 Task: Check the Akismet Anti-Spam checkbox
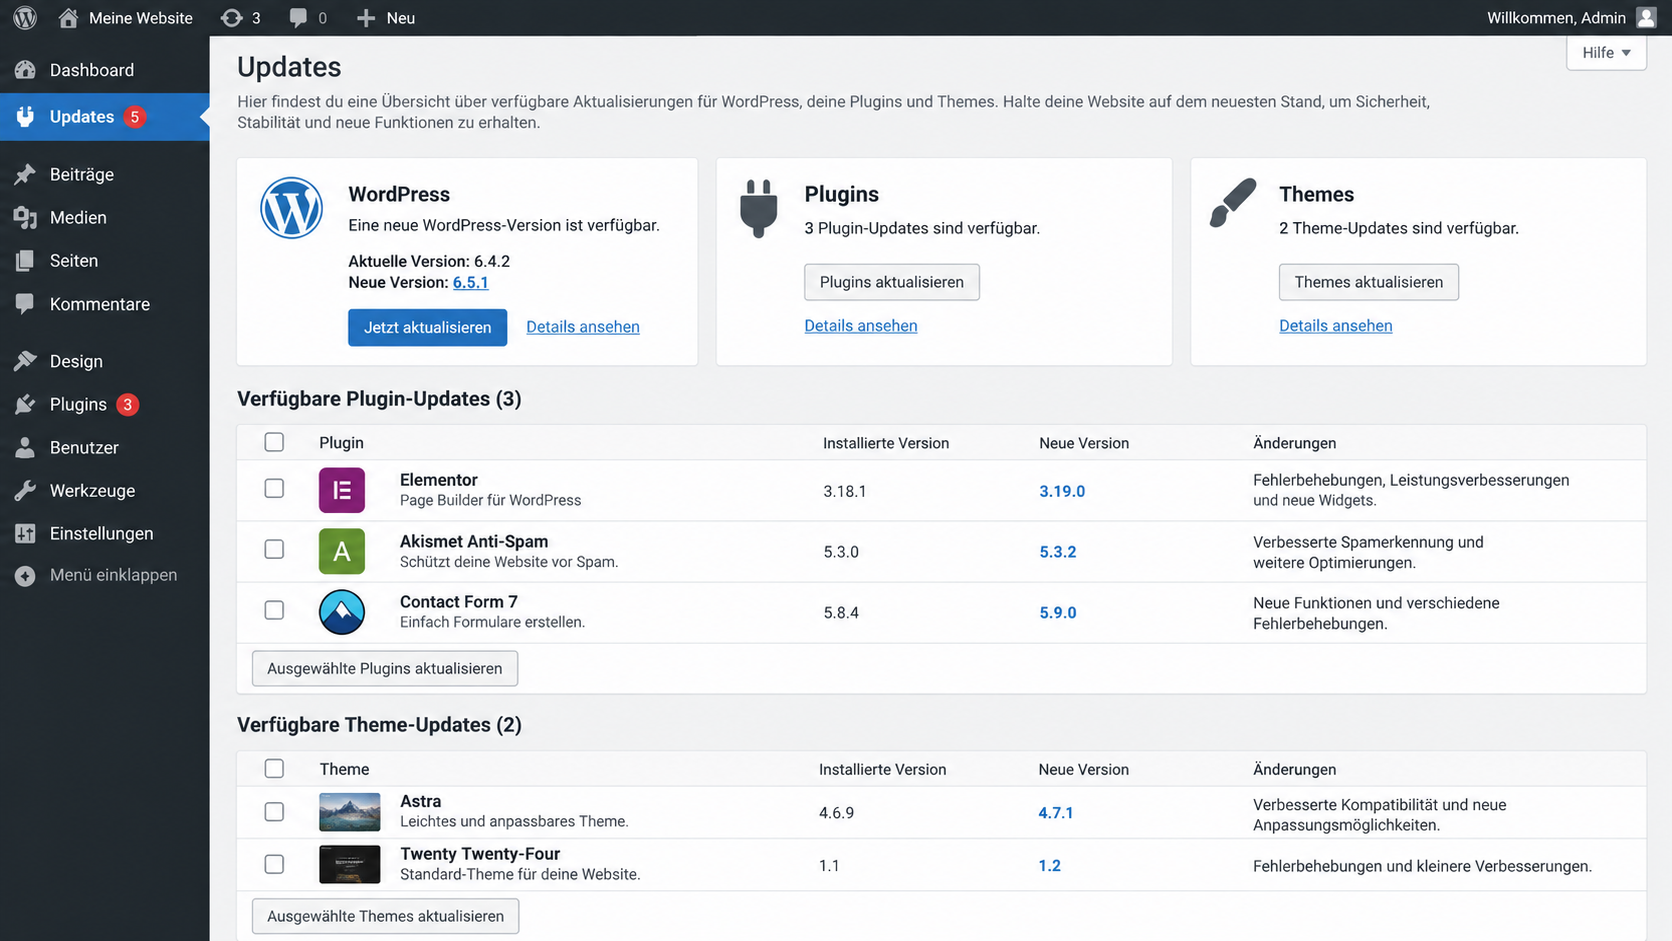[274, 549]
